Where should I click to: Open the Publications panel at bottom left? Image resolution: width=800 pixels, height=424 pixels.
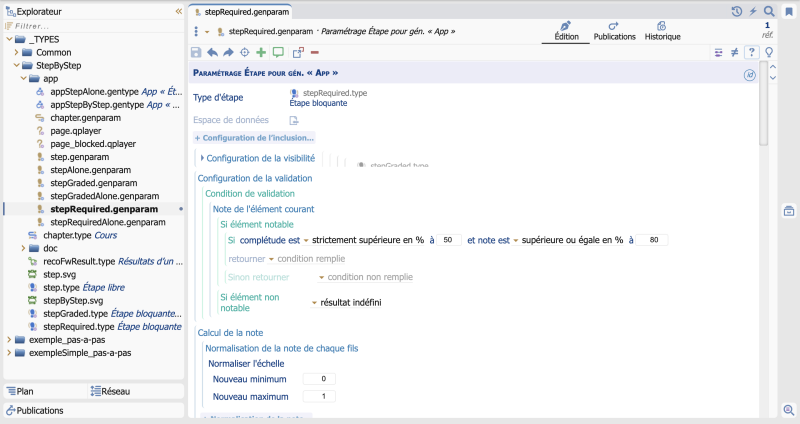pyautogui.click(x=94, y=410)
